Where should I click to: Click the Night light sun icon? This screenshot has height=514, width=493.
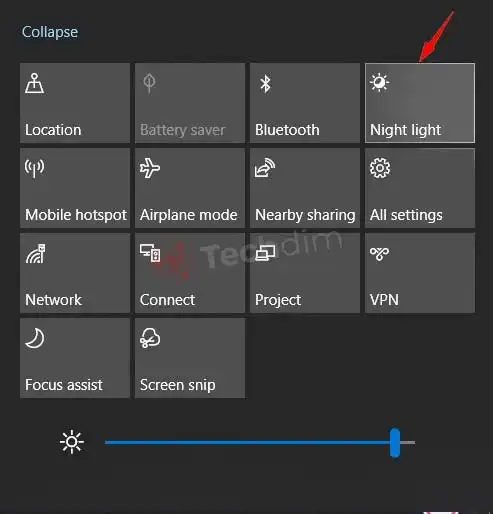379,83
